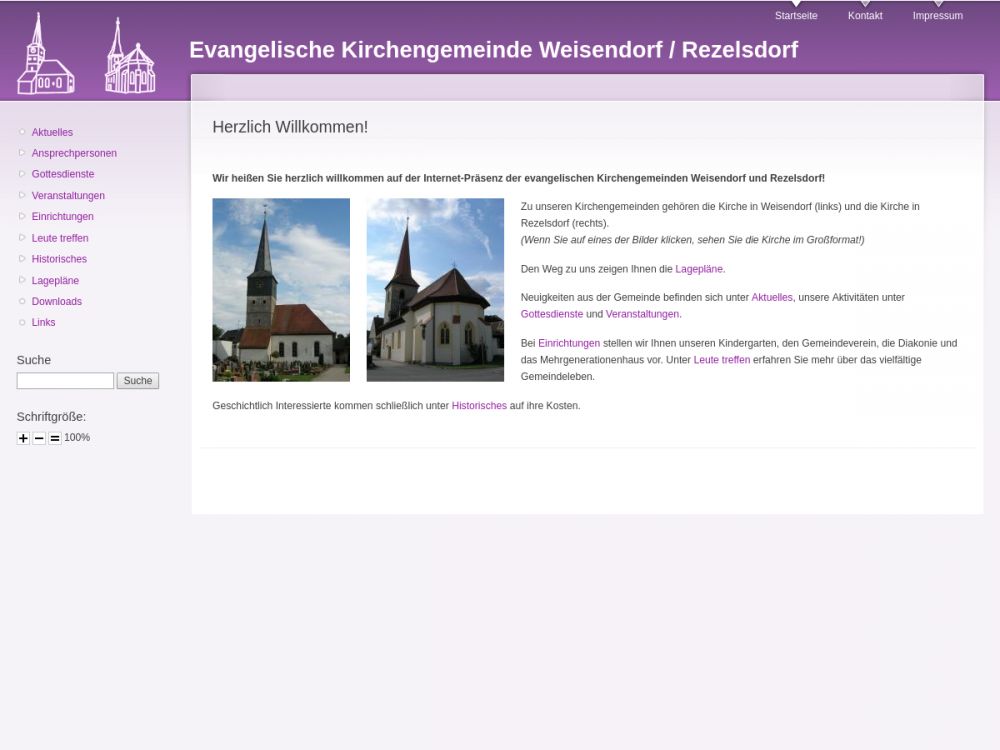The width and height of the screenshot is (1000, 750).
Task: Open Historisches link in the last paragraph
Action: (479, 406)
